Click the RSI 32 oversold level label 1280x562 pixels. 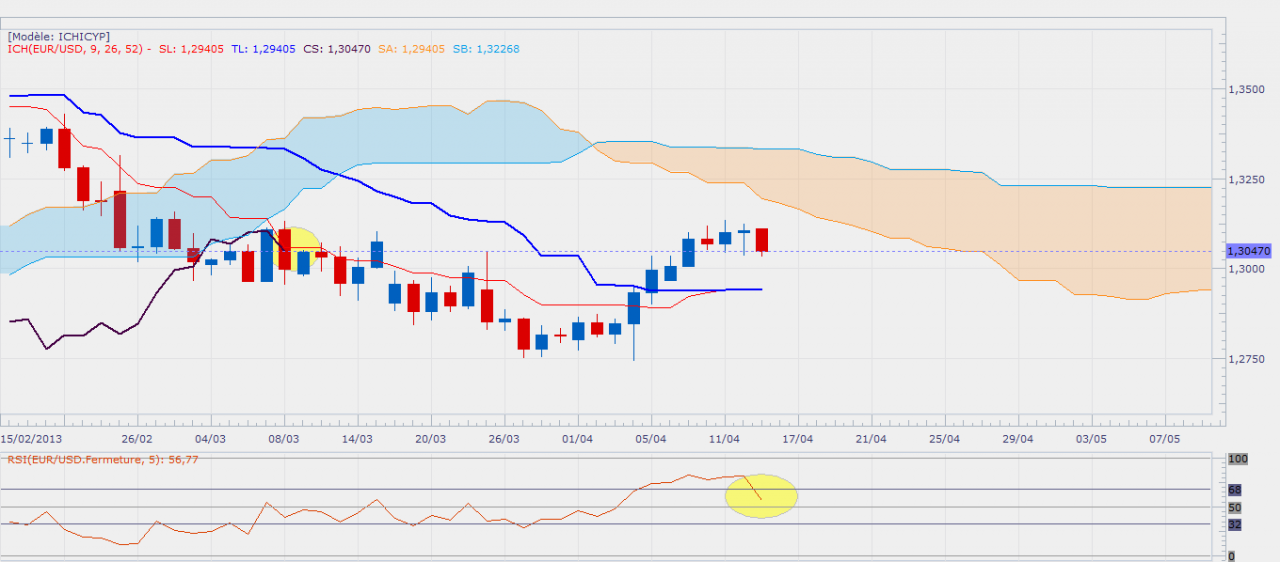click(x=1234, y=524)
